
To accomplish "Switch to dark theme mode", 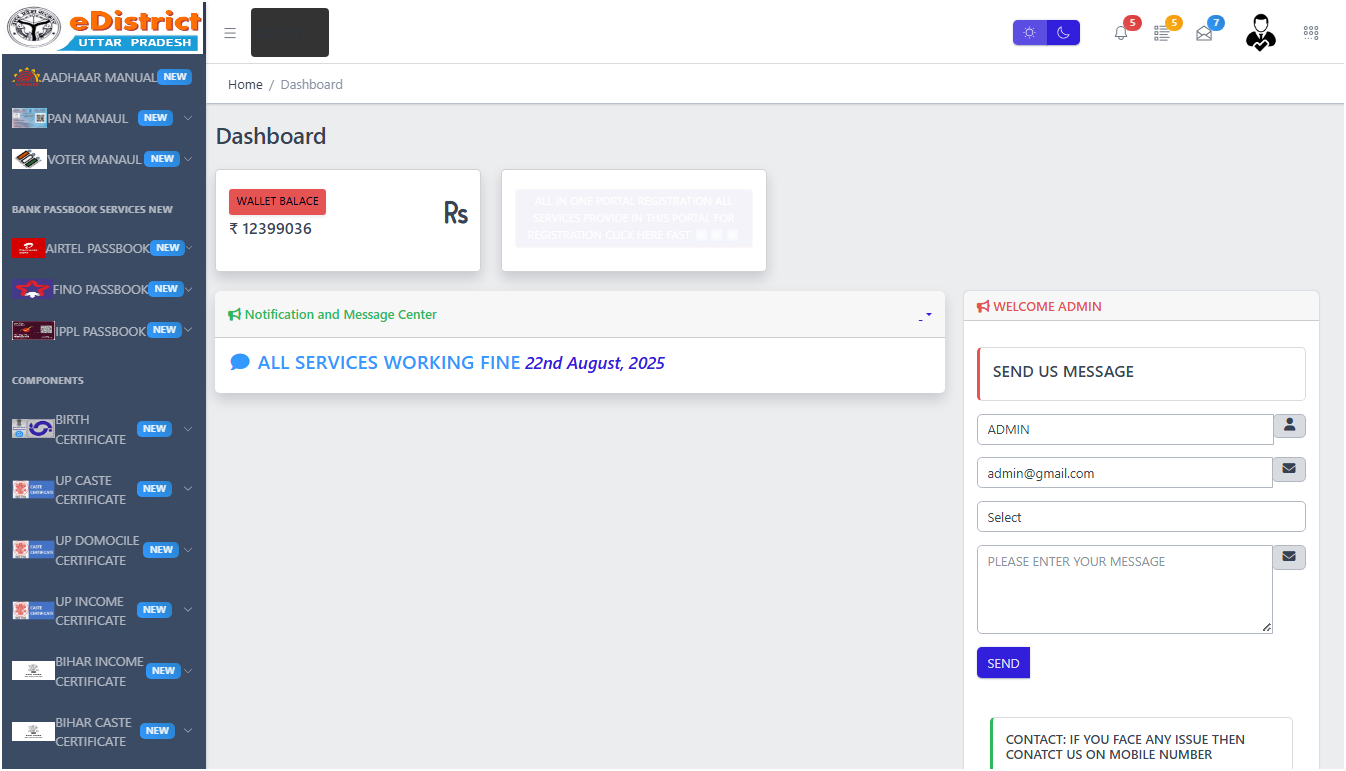I will click(1063, 33).
